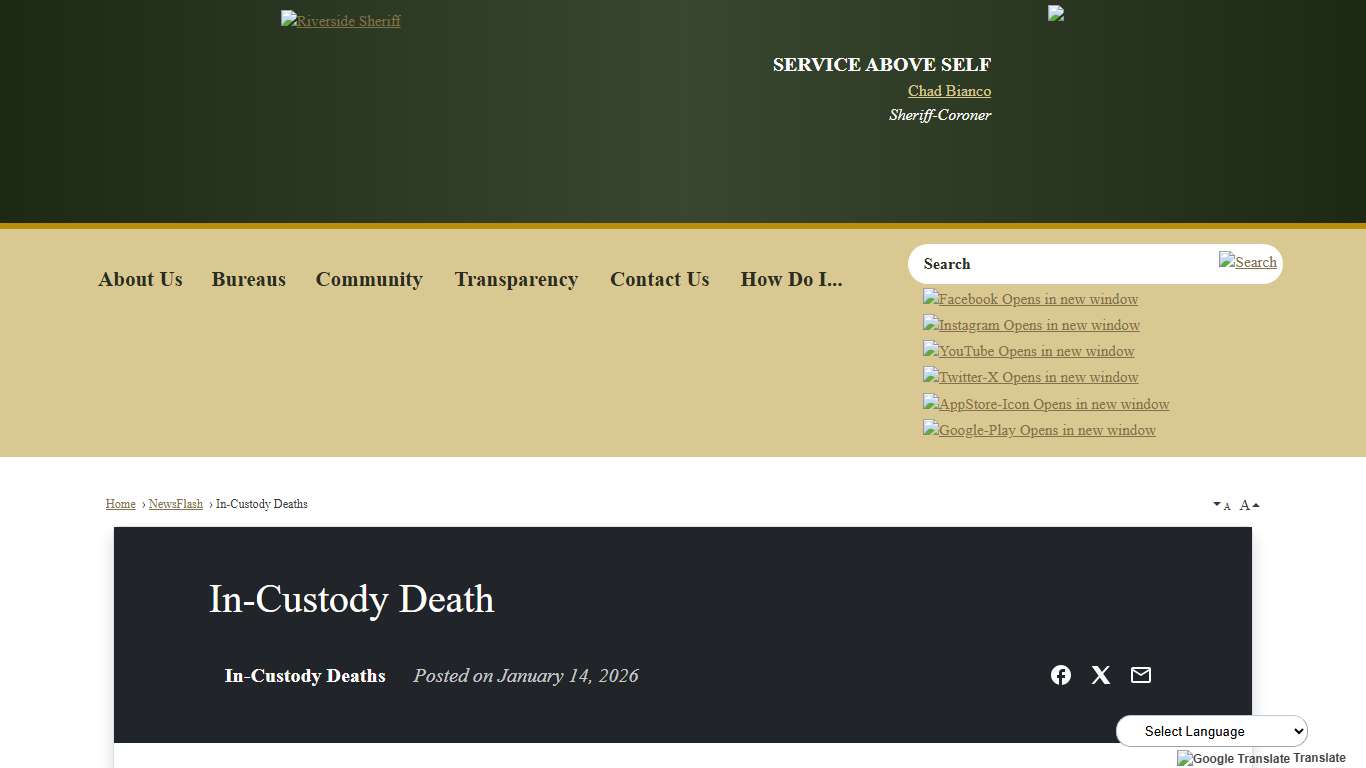
Task: Open the Facebook page in new window
Action: (1029, 298)
